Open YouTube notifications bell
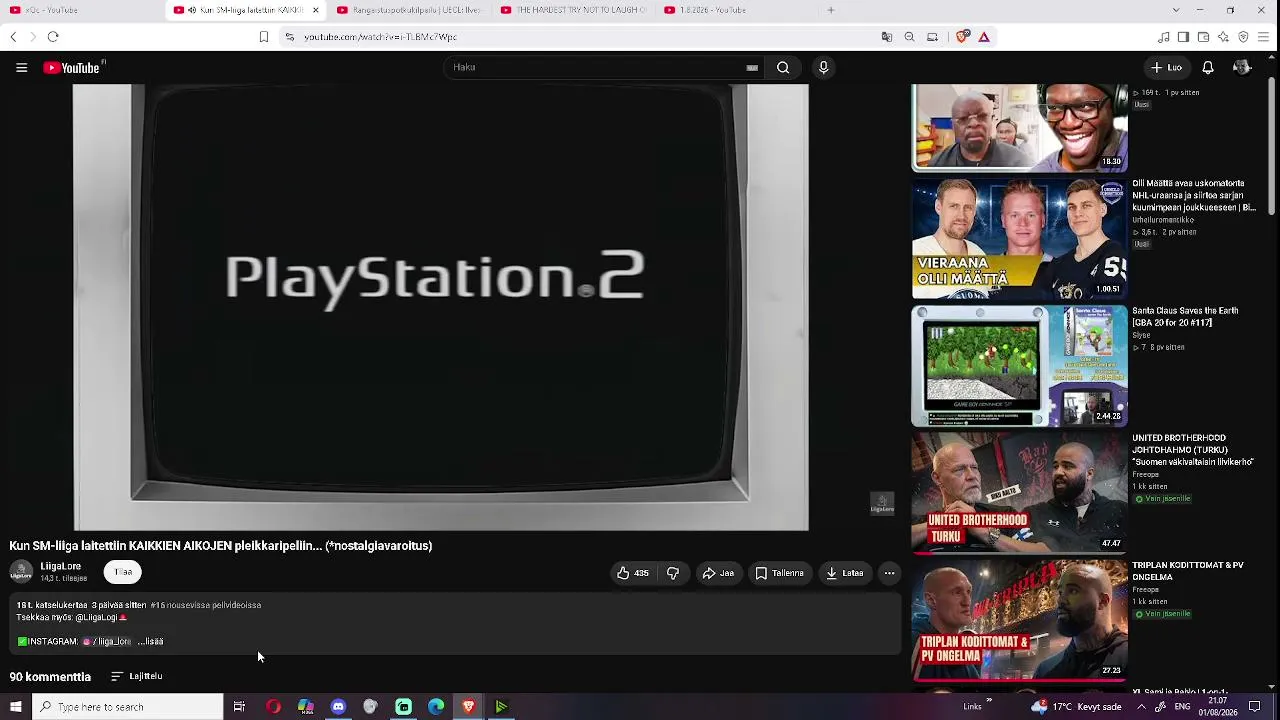The width and height of the screenshot is (1280, 720). tap(1208, 68)
